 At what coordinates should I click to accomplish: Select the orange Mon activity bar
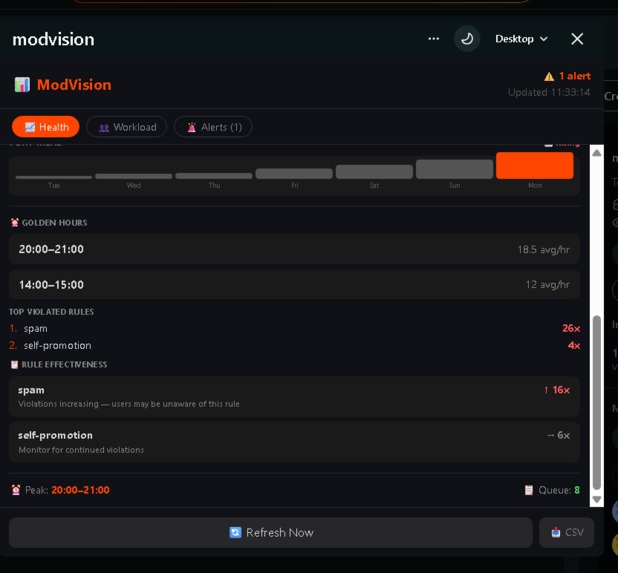pyautogui.click(x=535, y=166)
